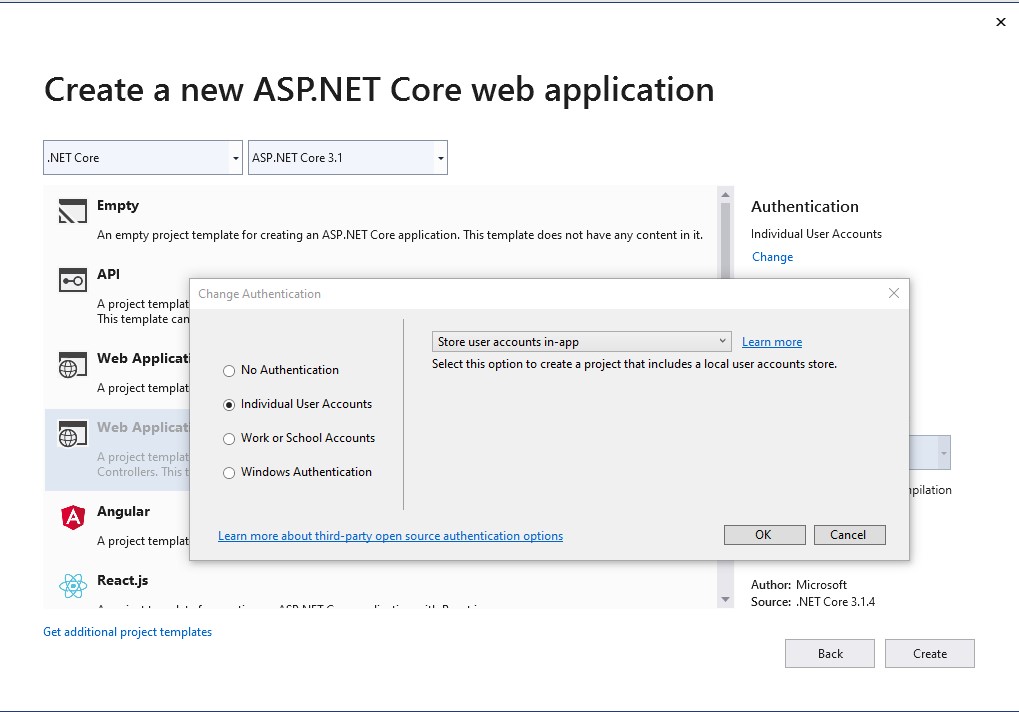The height and width of the screenshot is (712, 1019).
Task: Click the Change authentication link
Action: tap(771, 257)
